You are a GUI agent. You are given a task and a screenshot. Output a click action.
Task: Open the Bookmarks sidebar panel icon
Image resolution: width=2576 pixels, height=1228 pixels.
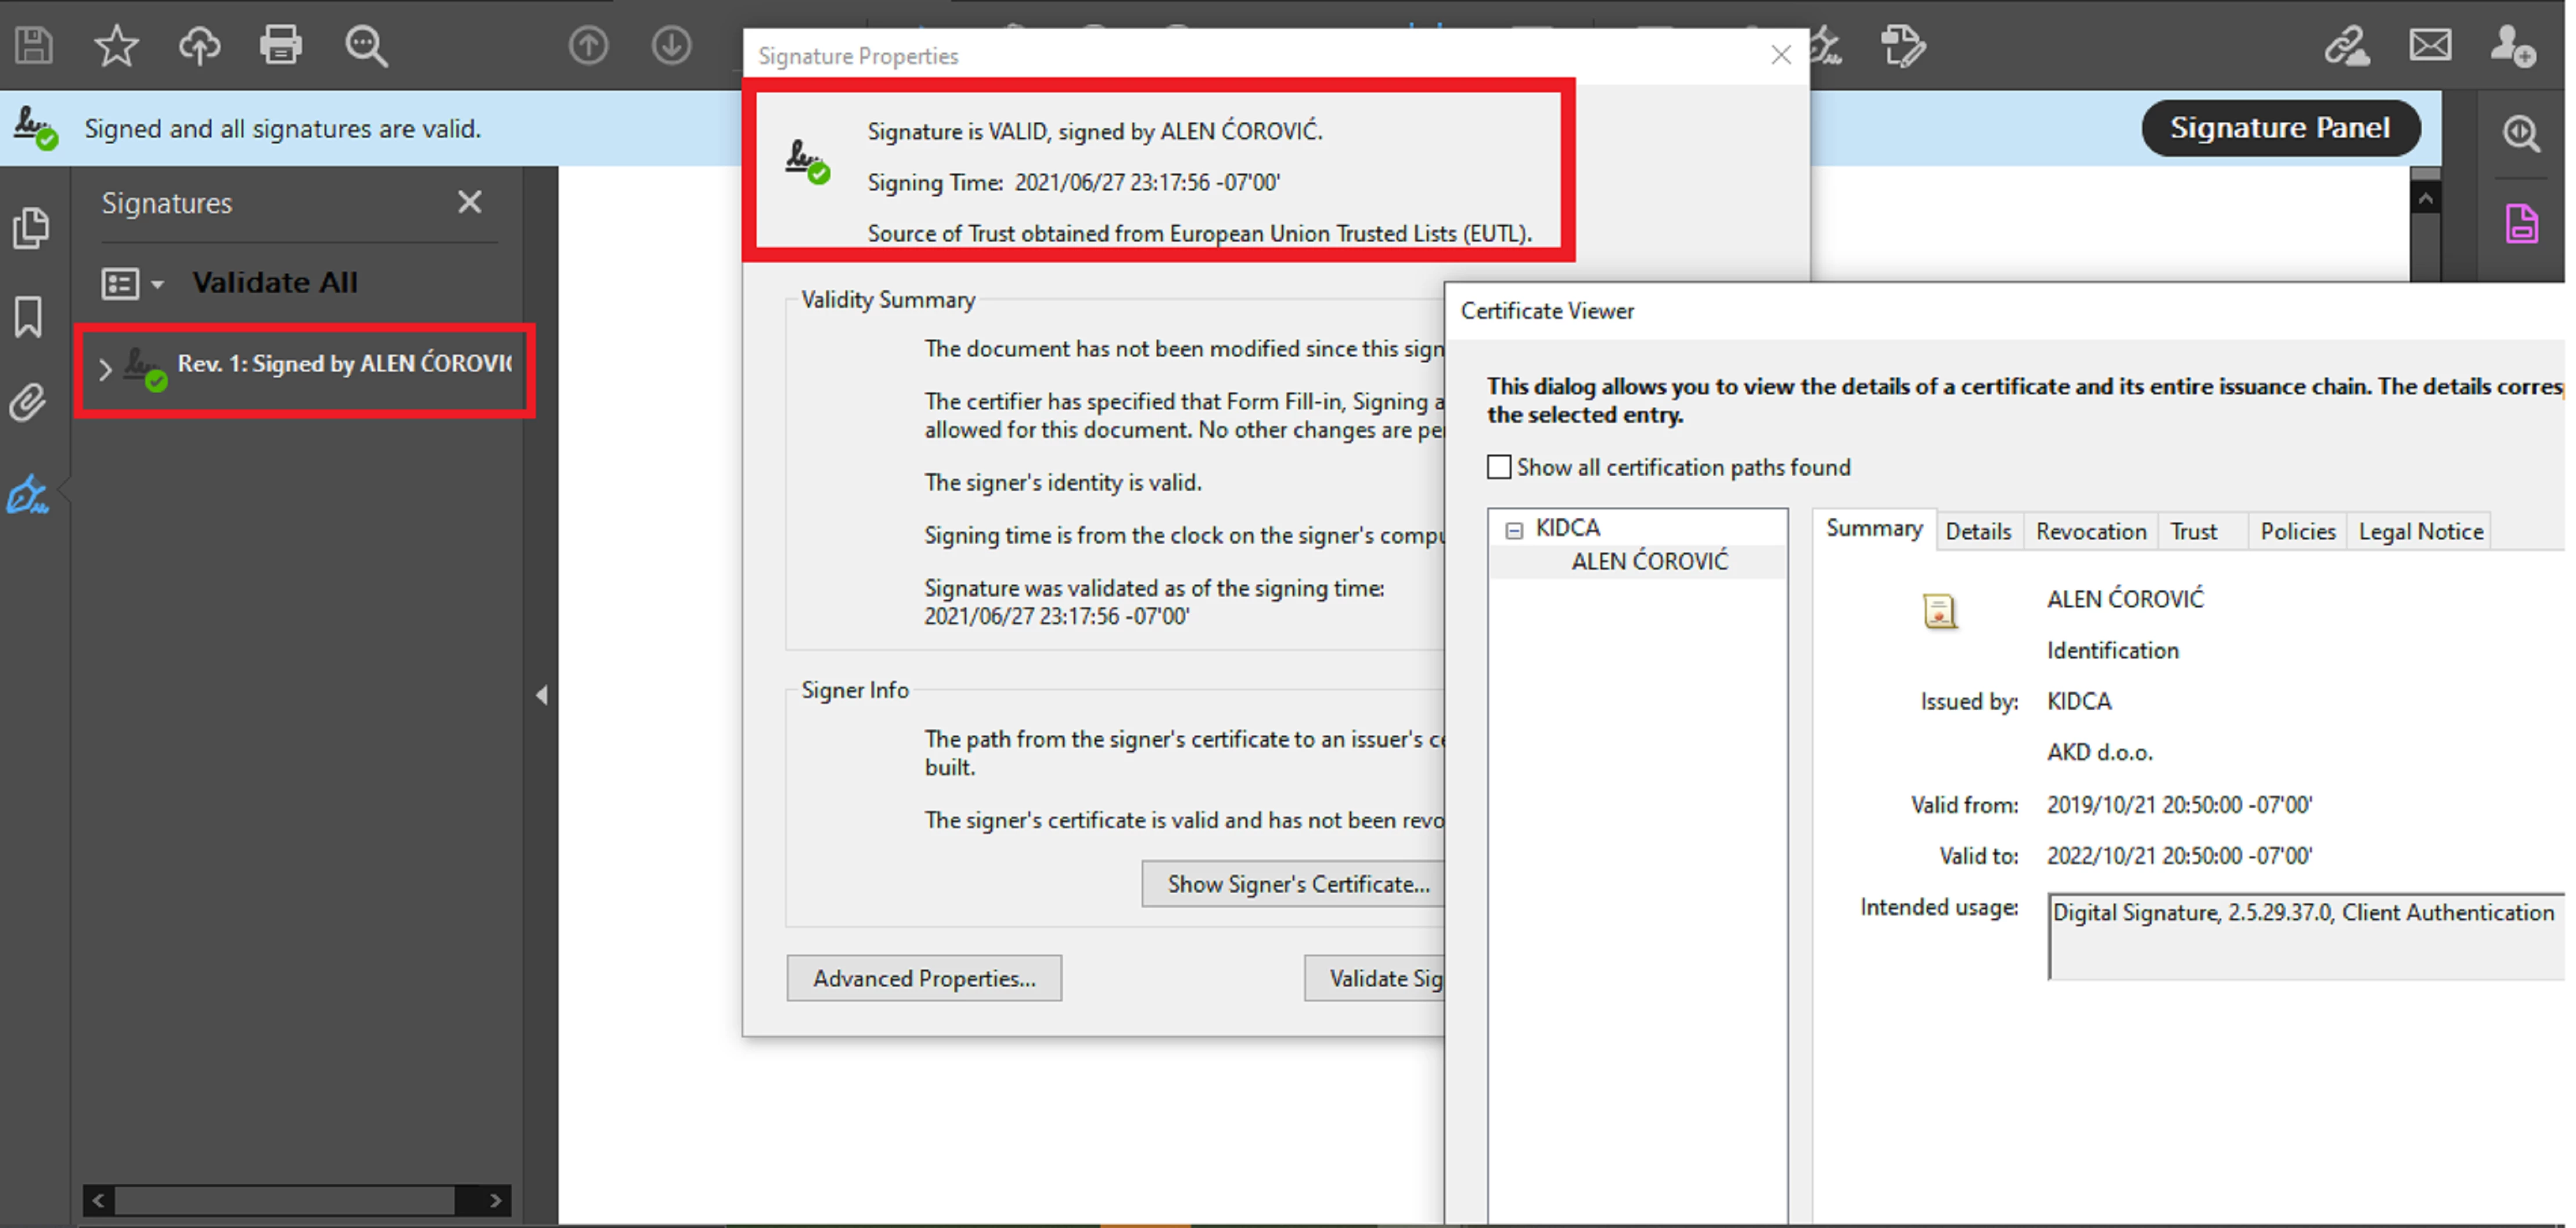pos(28,317)
